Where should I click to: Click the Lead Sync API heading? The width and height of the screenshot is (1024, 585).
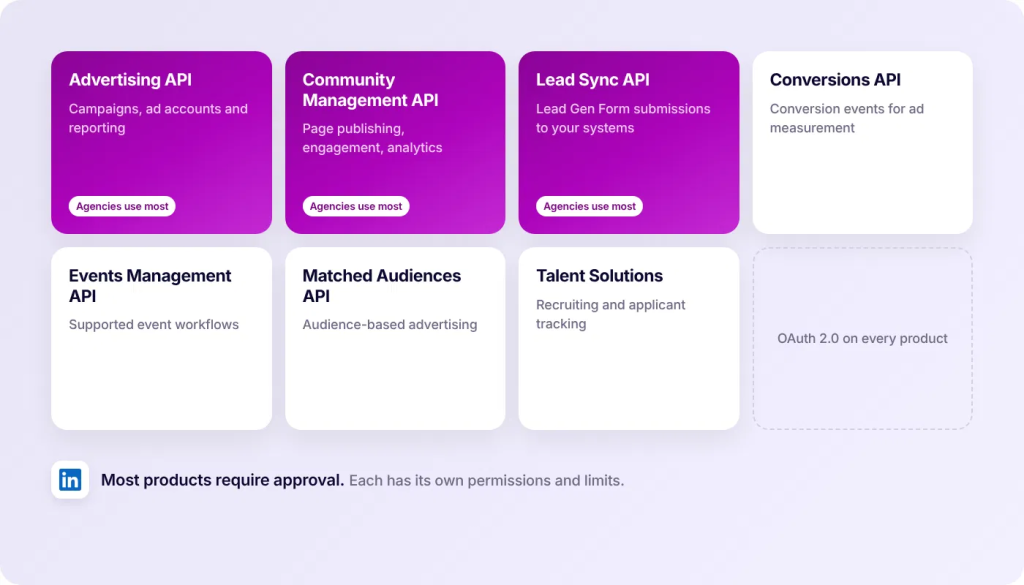coord(592,80)
